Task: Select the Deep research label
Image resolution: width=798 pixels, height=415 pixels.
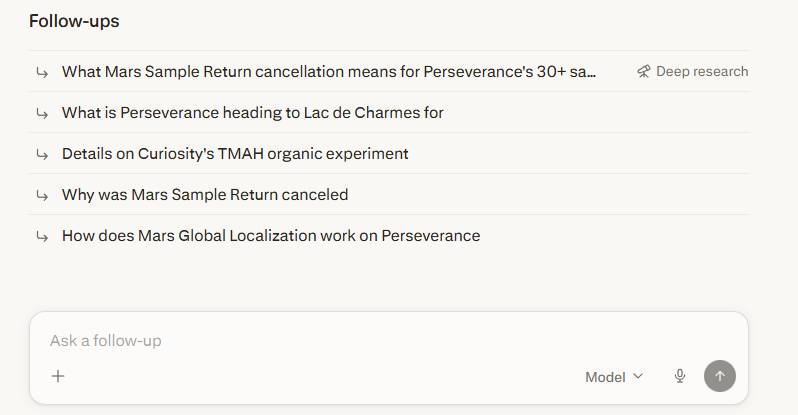Action: [x=701, y=71]
